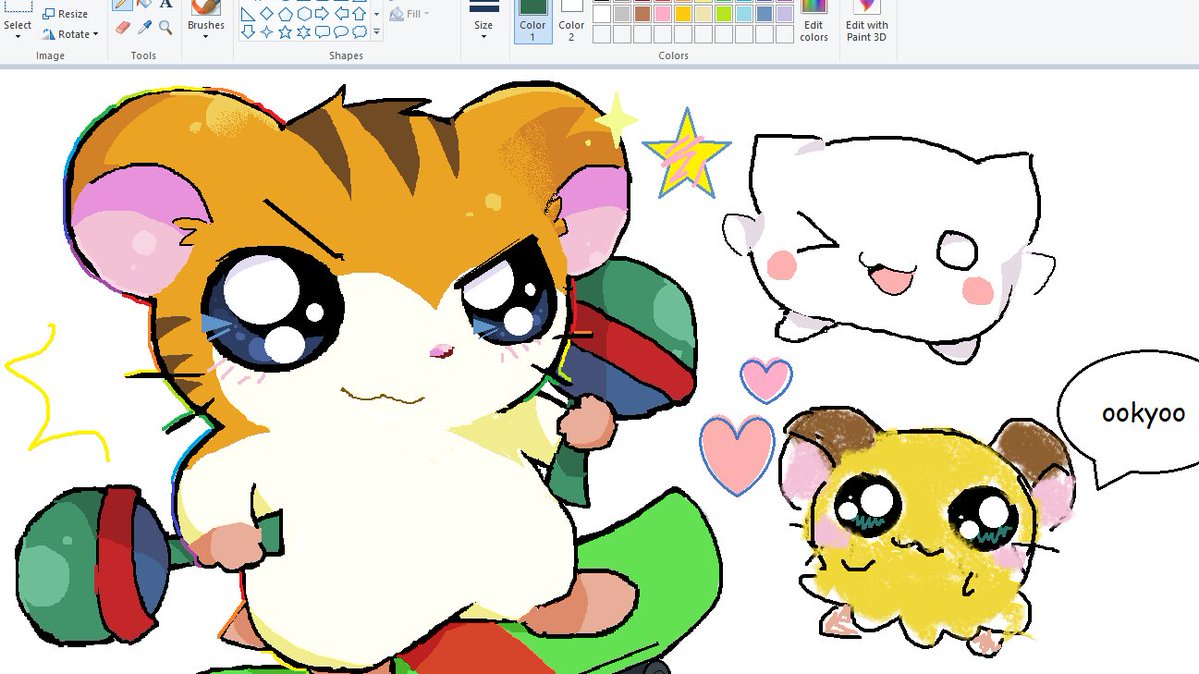Open the Rotate options
This screenshot has width=1199, height=674.
70,34
